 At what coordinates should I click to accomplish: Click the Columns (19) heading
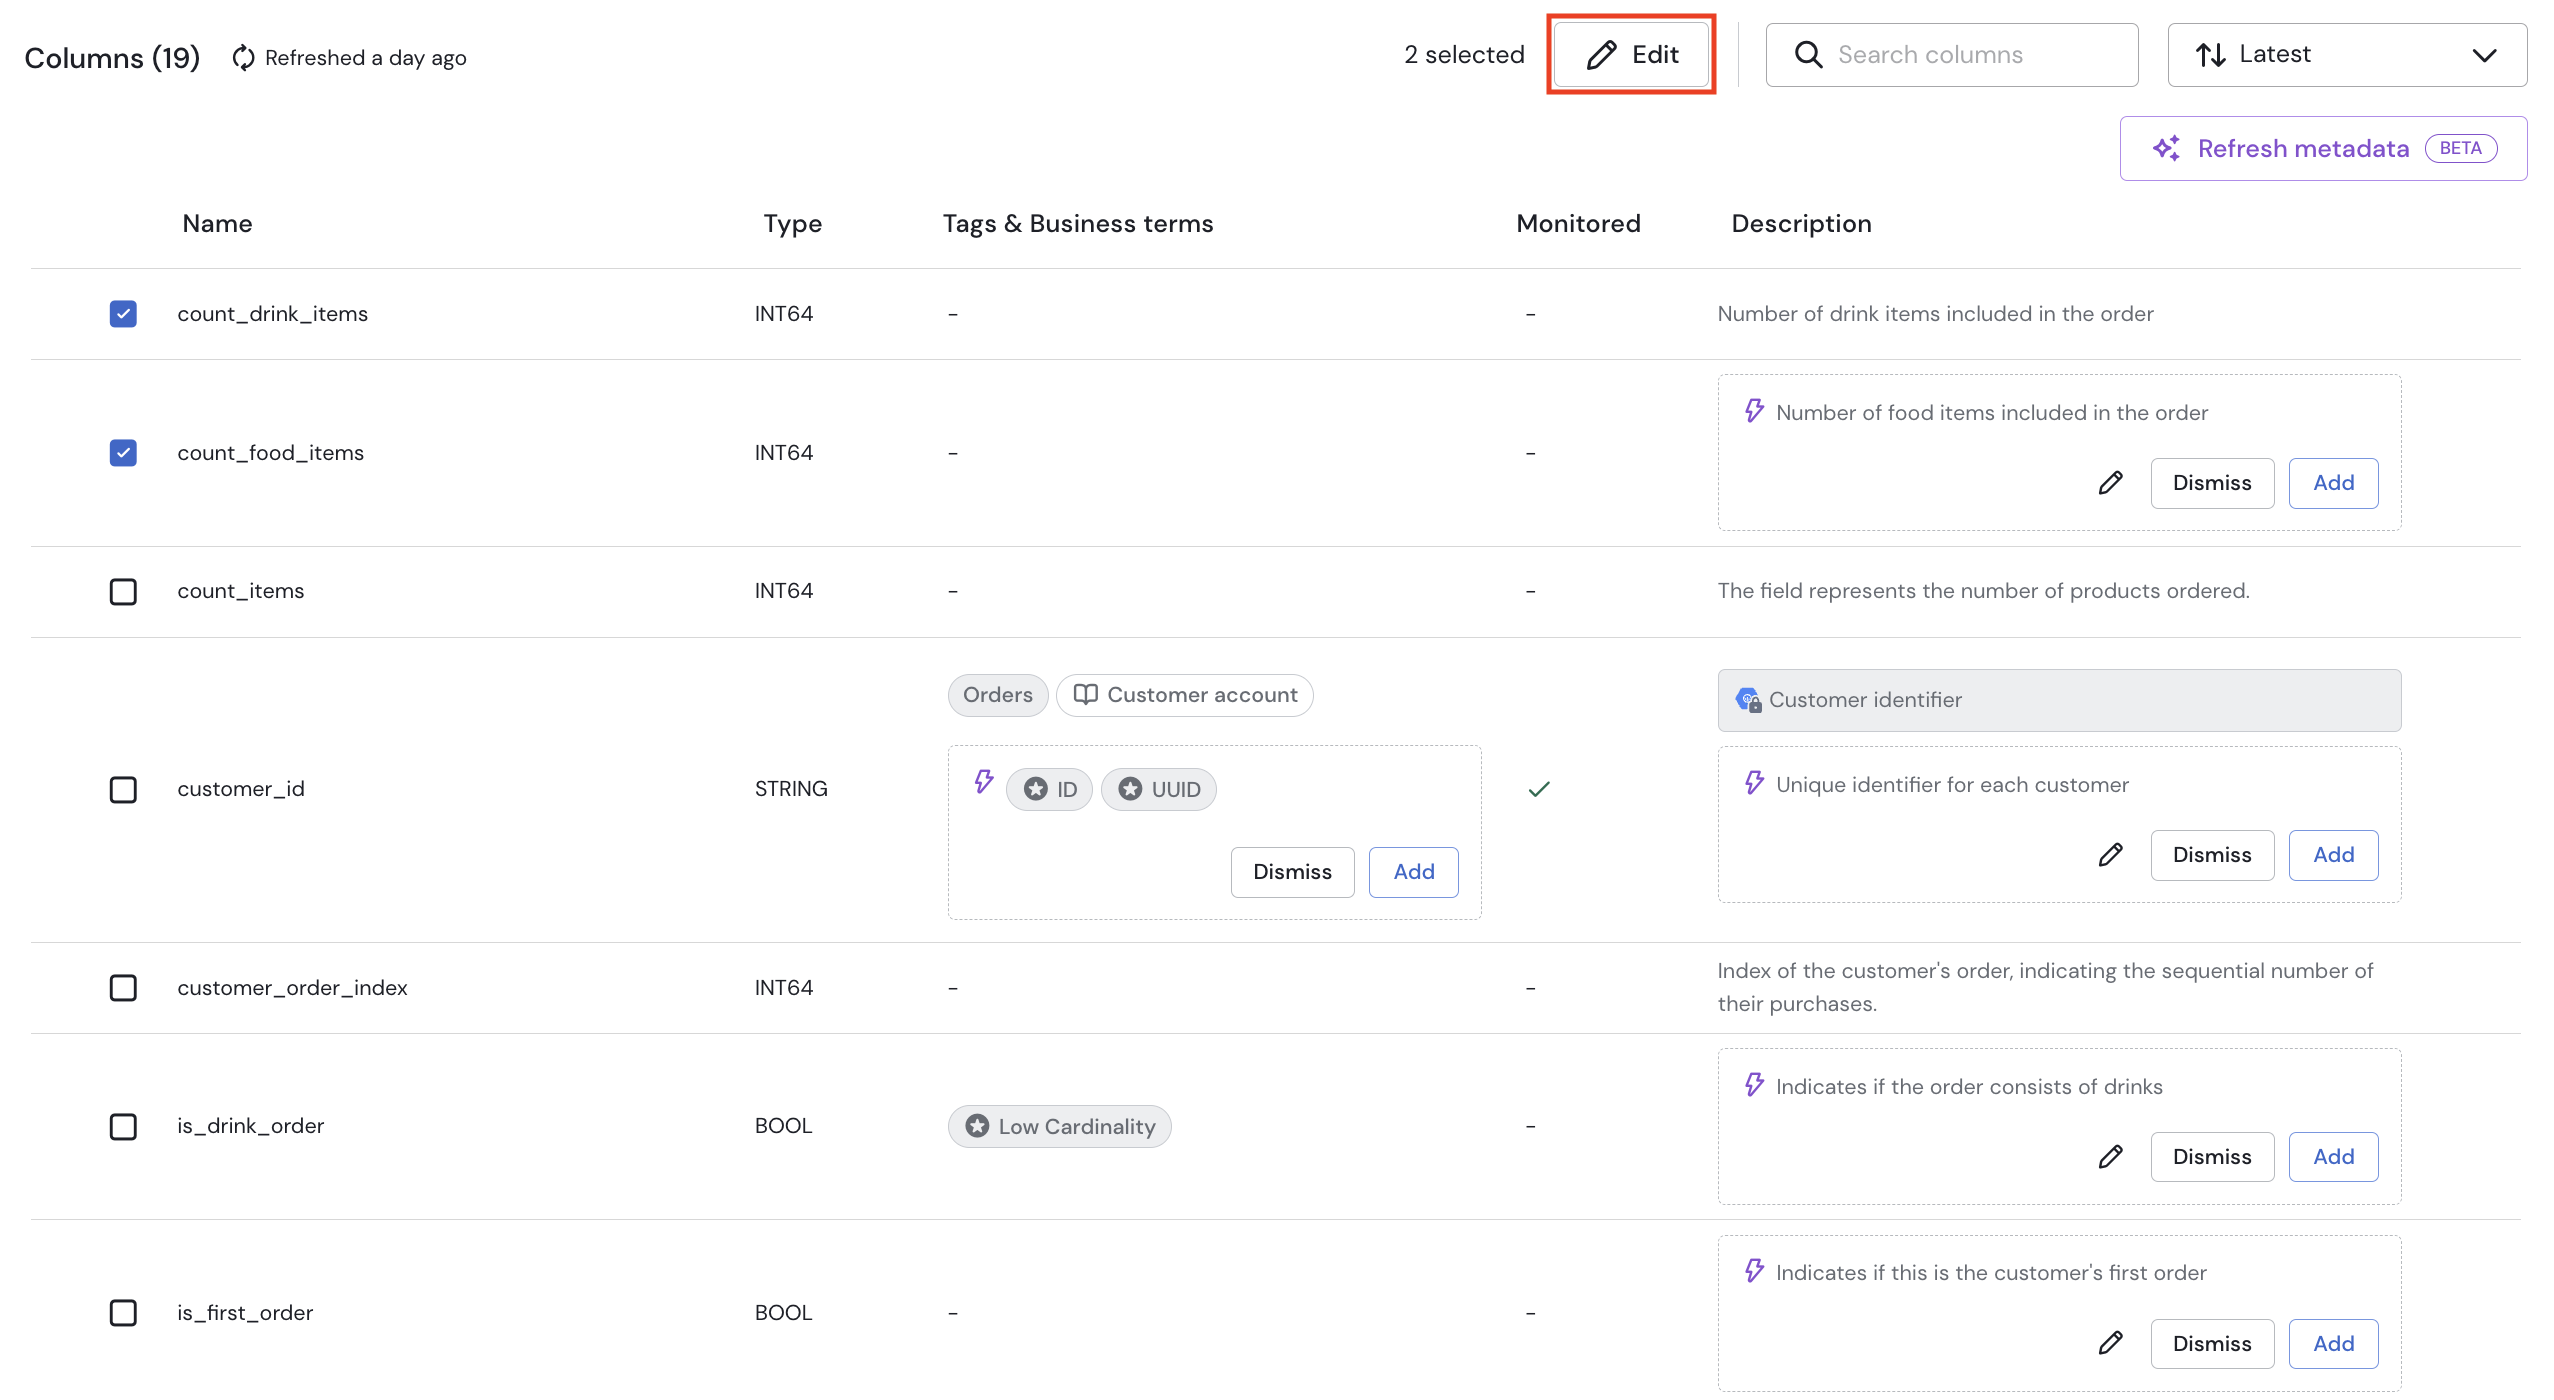pos(112,58)
